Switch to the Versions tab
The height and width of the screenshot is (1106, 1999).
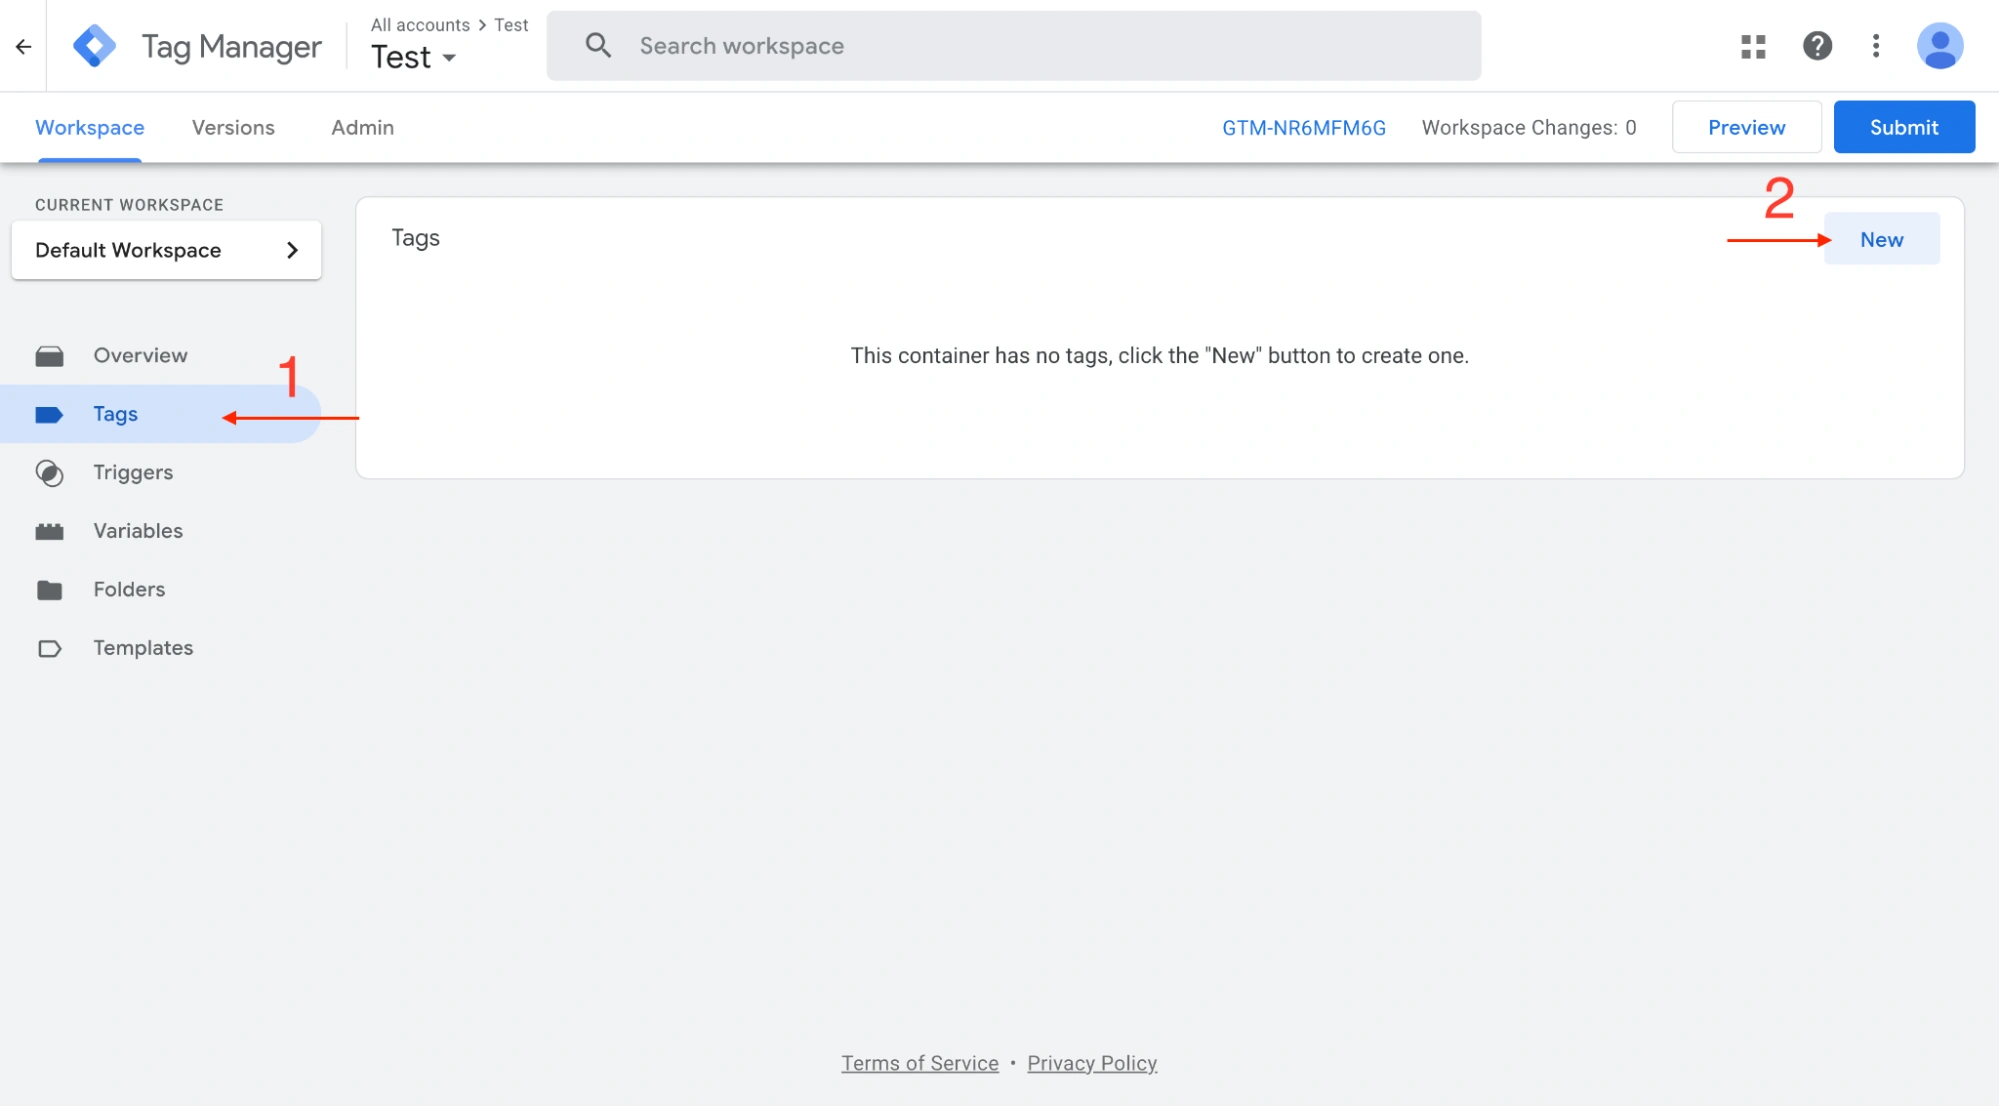[233, 128]
